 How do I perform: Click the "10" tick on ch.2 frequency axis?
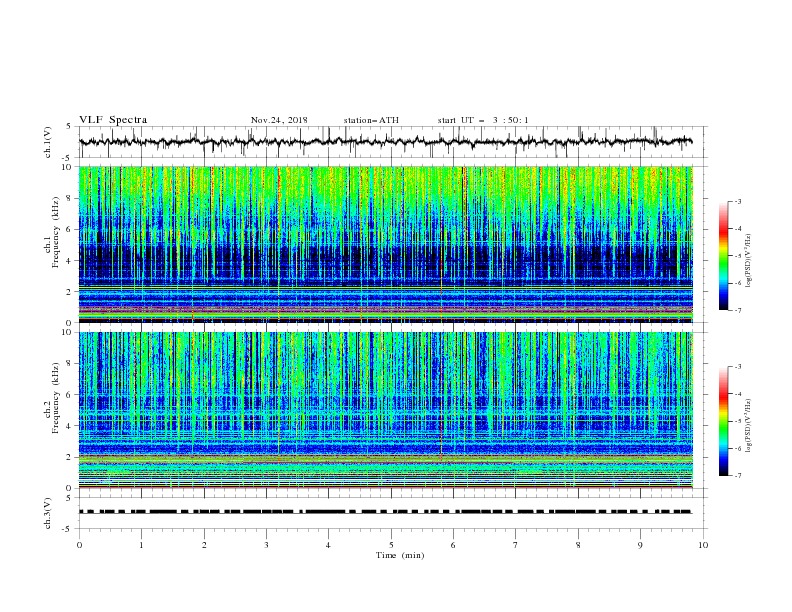click(x=68, y=332)
